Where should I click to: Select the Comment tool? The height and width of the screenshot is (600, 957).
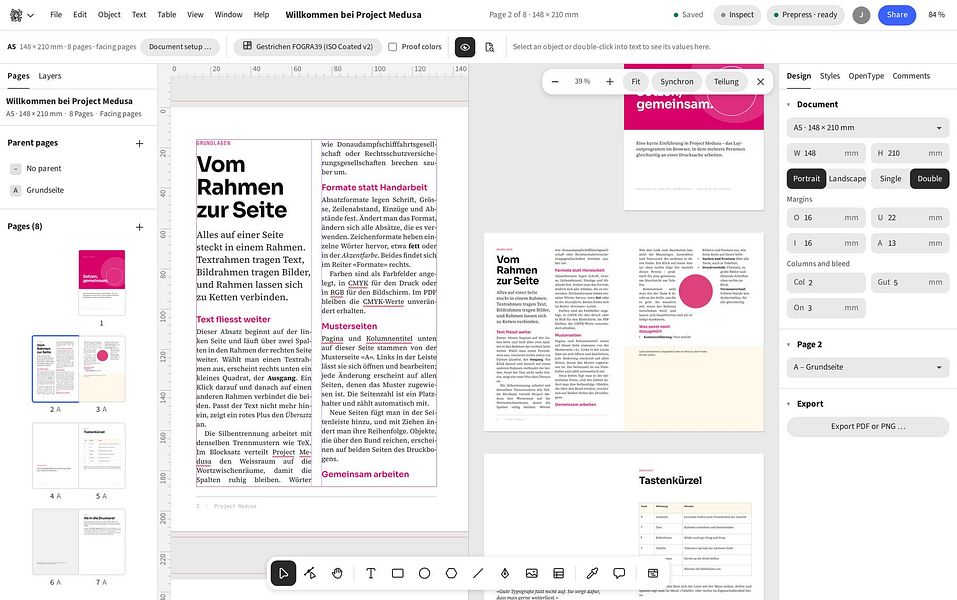pyautogui.click(x=619, y=573)
